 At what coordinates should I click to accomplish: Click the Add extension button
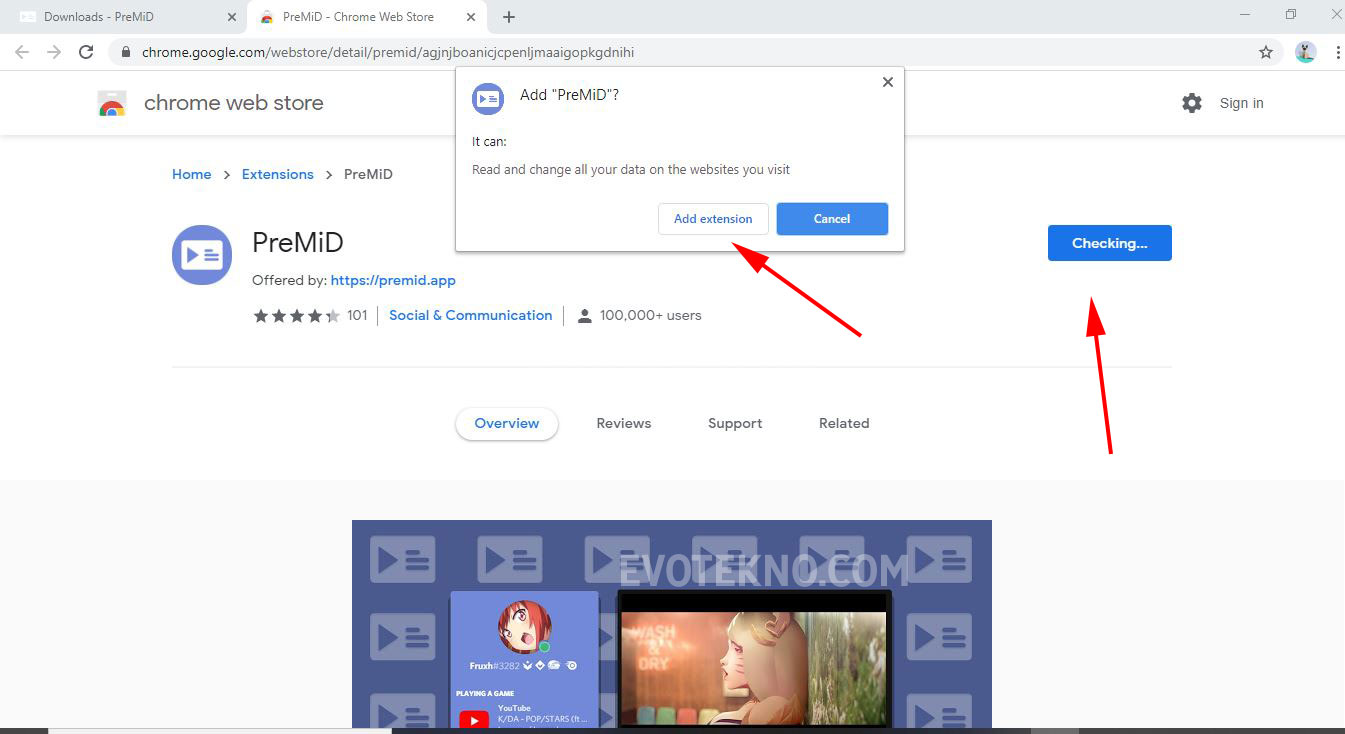point(713,219)
